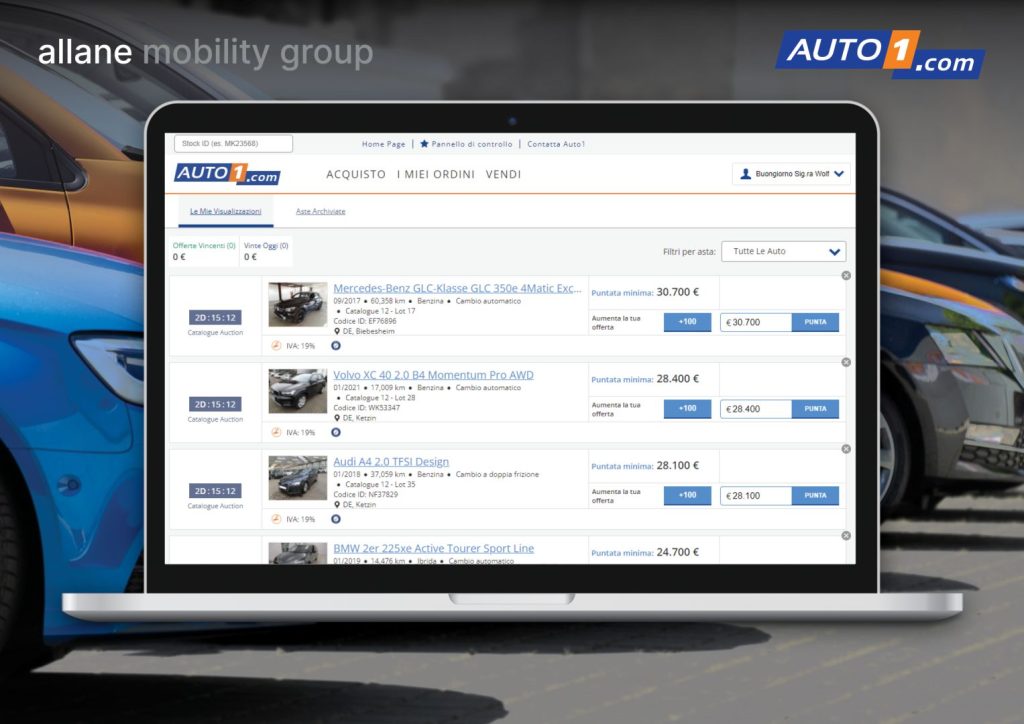Click +100 to raise the Audi A4 bid
The width and height of the screenshot is (1024, 724).
[x=687, y=496]
